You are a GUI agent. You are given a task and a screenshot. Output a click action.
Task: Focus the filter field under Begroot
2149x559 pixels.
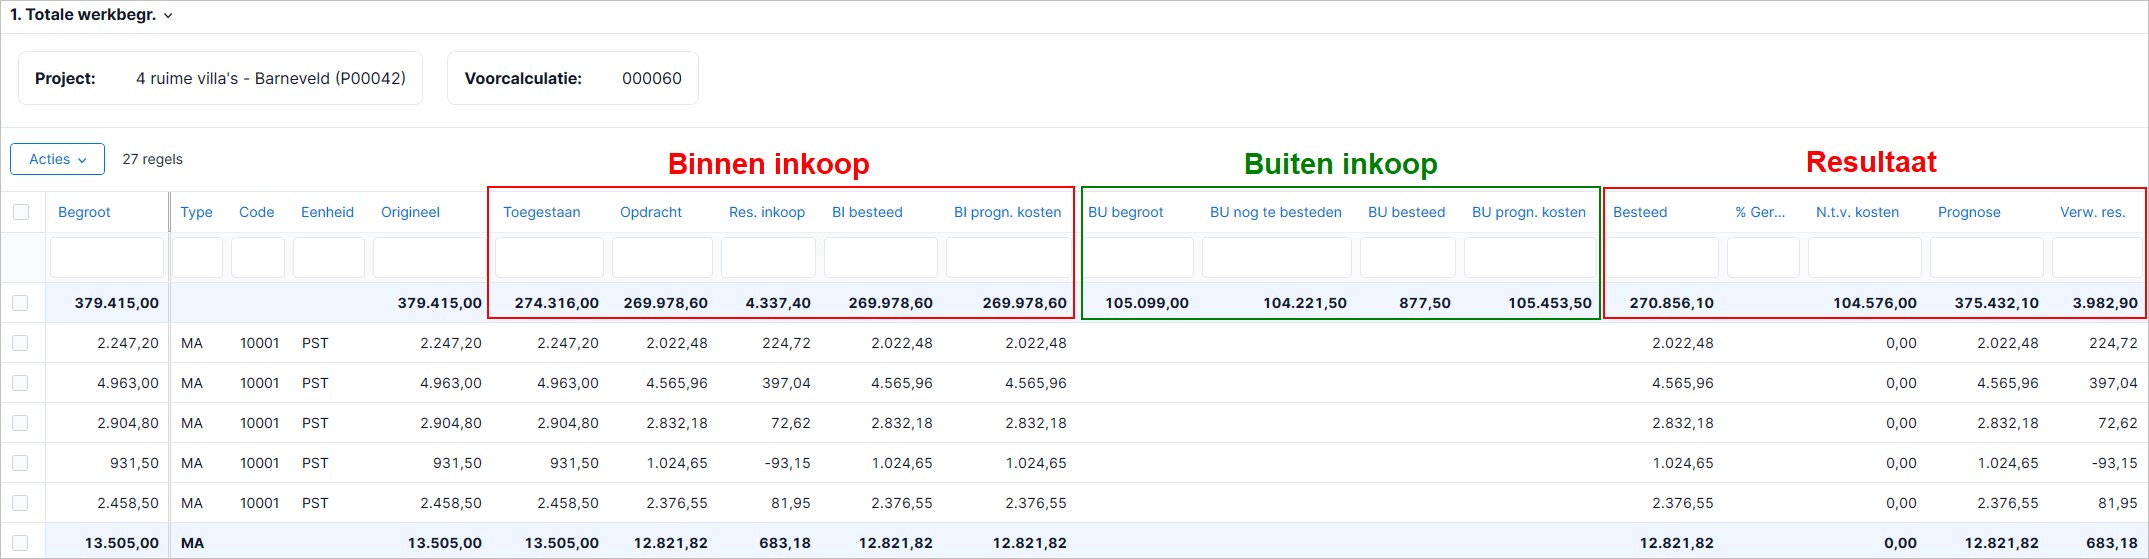[x=107, y=258]
